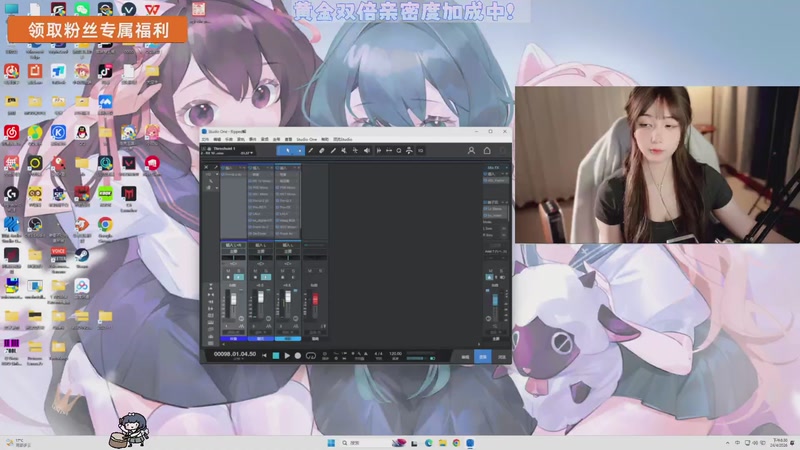Select the Paint pencil tool in toolbar
The width and height of the screenshot is (800, 450).
pyautogui.click(x=311, y=151)
